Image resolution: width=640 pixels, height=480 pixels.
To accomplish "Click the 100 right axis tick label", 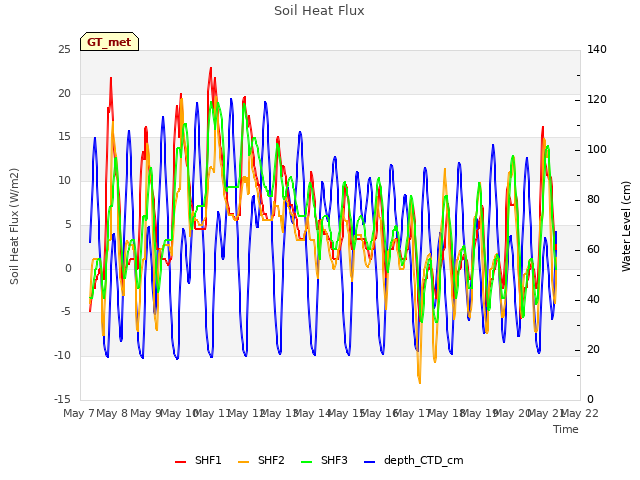I will pyautogui.click(x=597, y=150).
